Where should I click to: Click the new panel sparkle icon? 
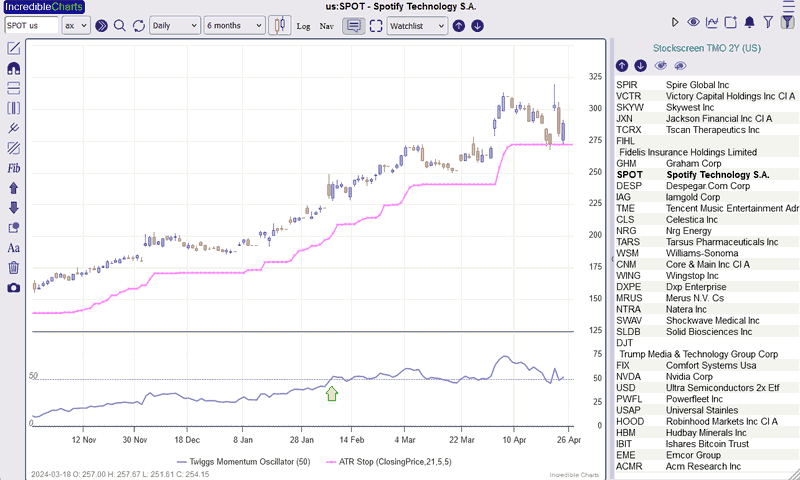tap(731, 22)
